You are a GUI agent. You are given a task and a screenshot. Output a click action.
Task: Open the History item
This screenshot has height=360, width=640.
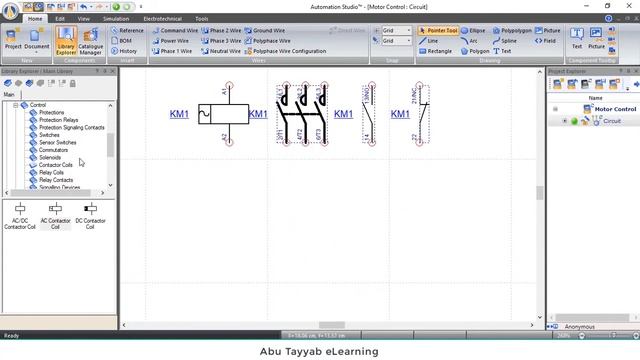[x=124, y=51]
